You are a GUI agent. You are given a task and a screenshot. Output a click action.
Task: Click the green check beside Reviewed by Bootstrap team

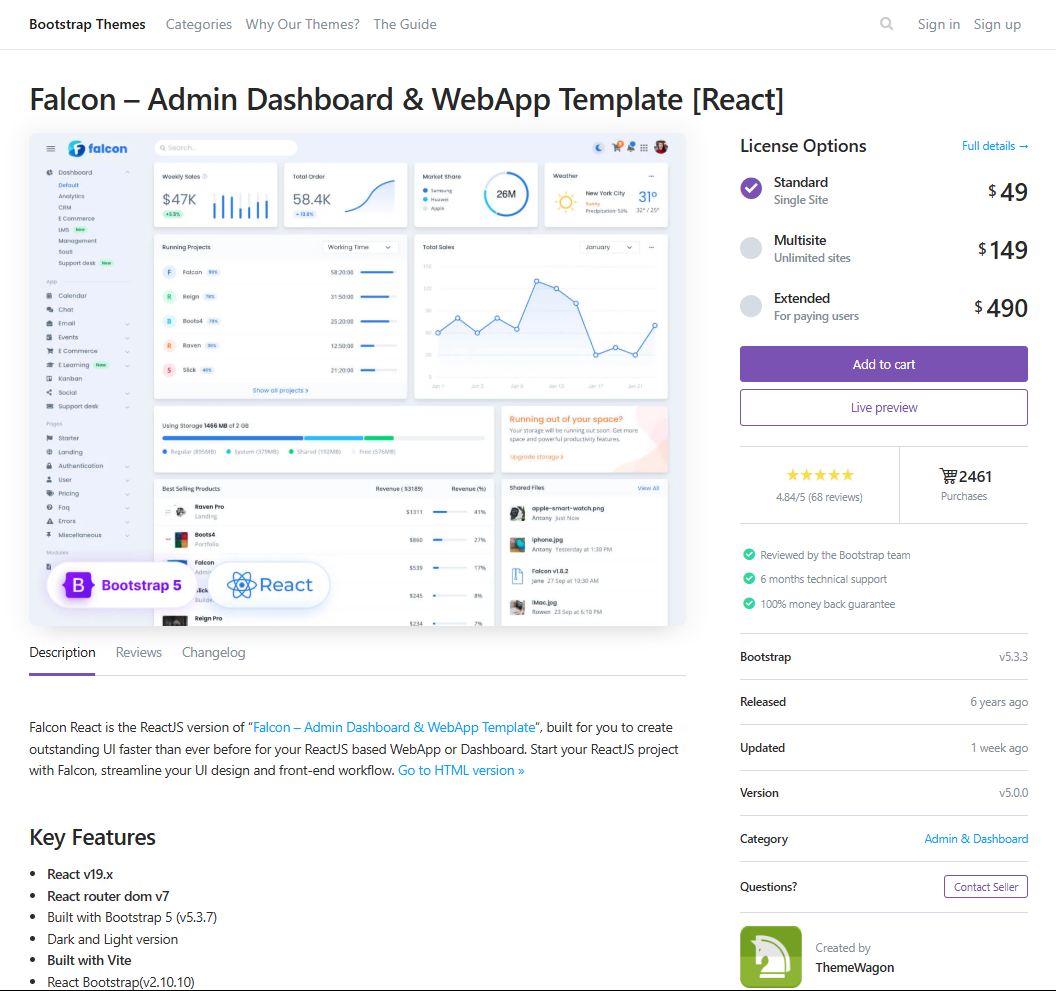tap(749, 554)
